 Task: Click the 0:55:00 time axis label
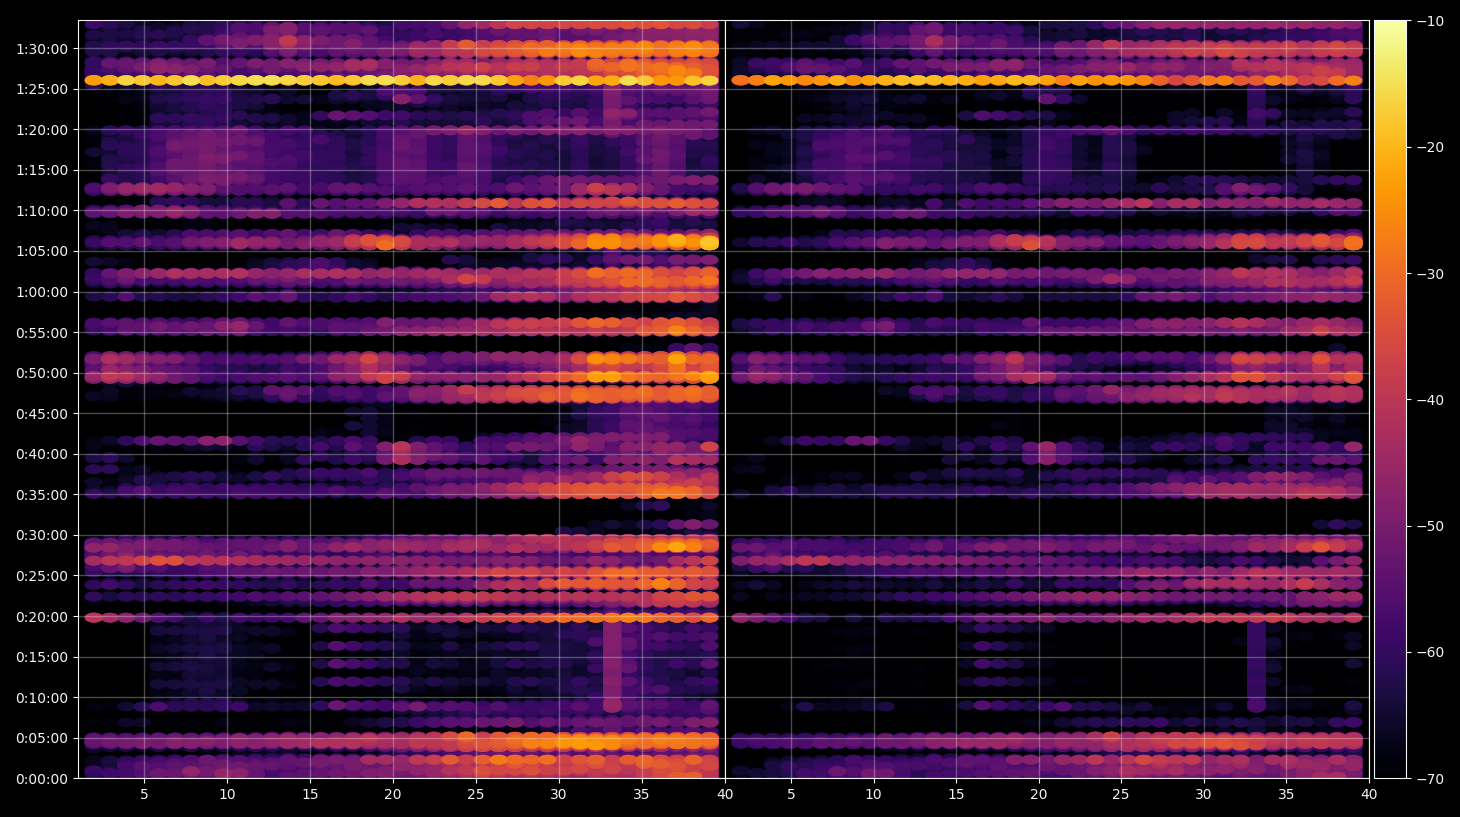tap(42, 333)
